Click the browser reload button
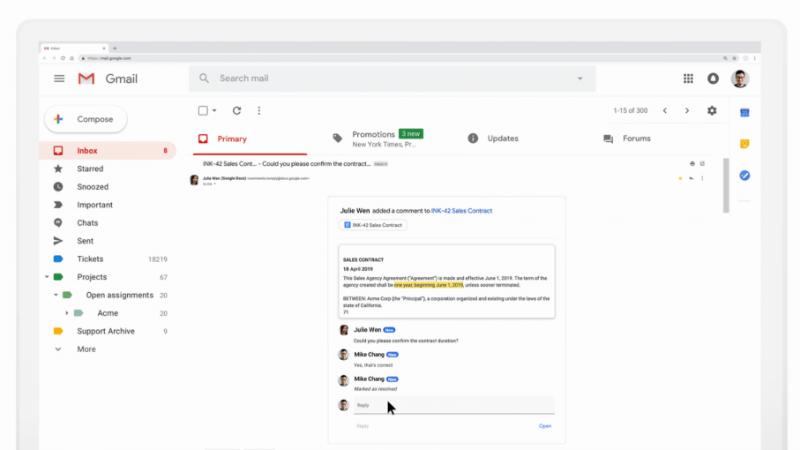The width and height of the screenshot is (800, 450). pyautogui.click(x=63, y=58)
